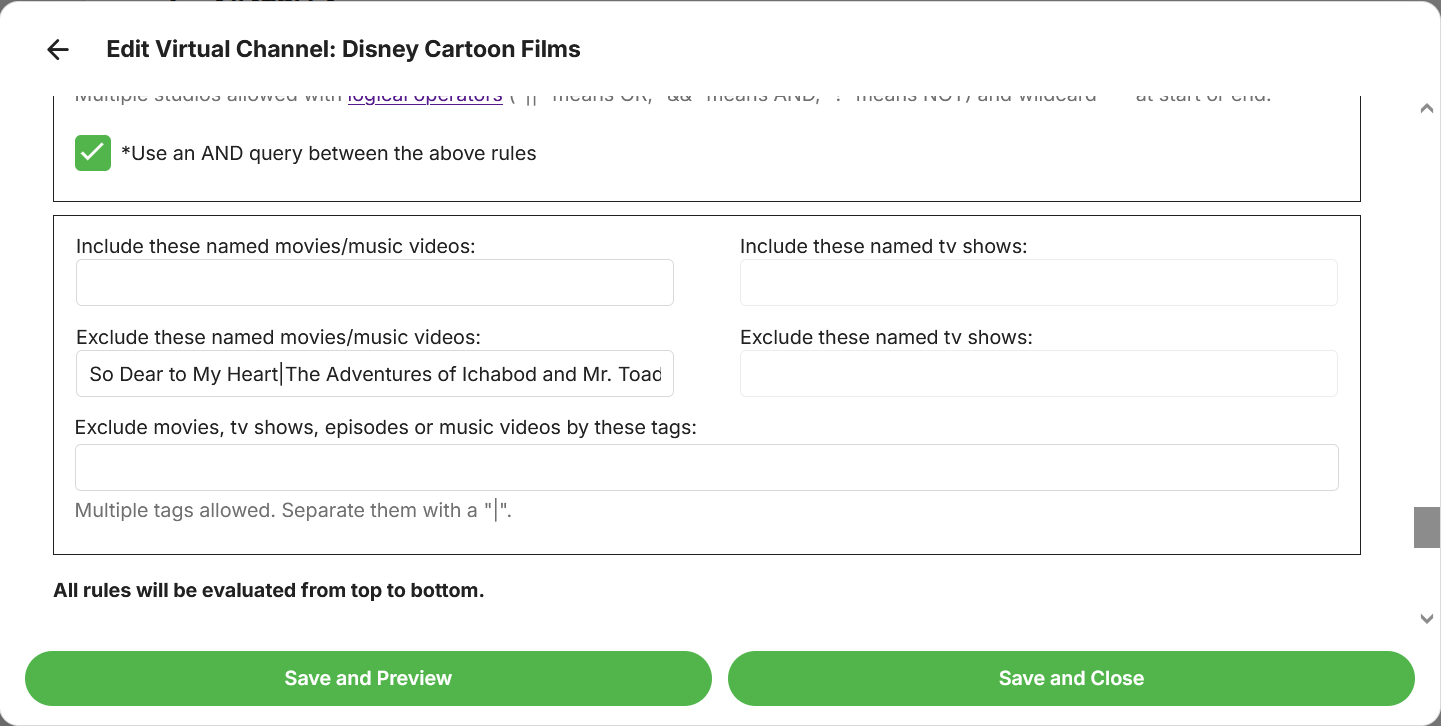
Task: Click the 'Include these named movies/music videos' label
Action: coord(275,246)
